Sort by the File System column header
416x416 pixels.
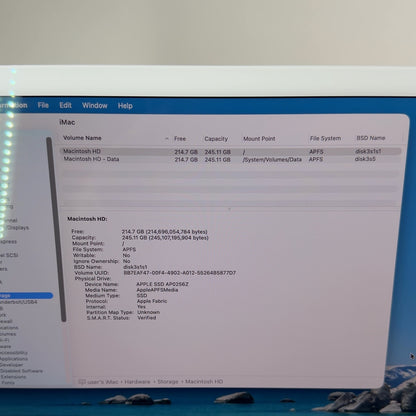coord(325,138)
